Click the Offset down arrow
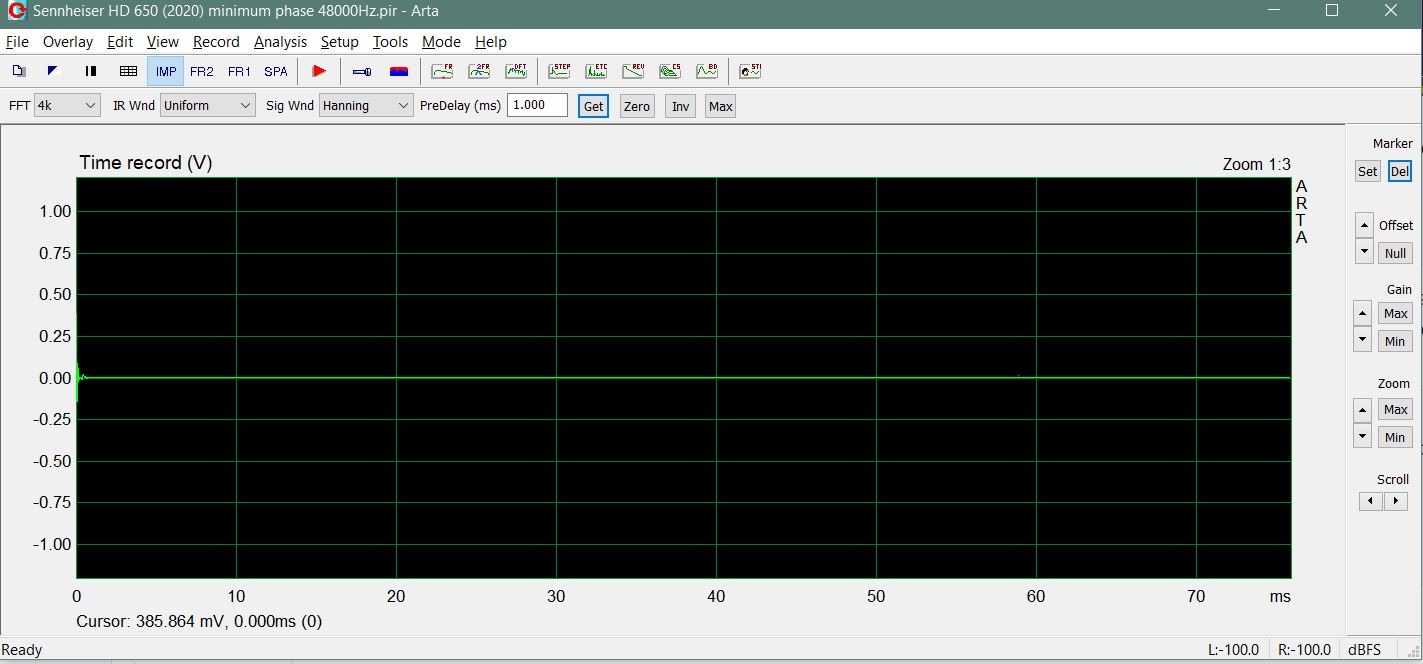This screenshot has width=1423, height=664. [x=1364, y=252]
